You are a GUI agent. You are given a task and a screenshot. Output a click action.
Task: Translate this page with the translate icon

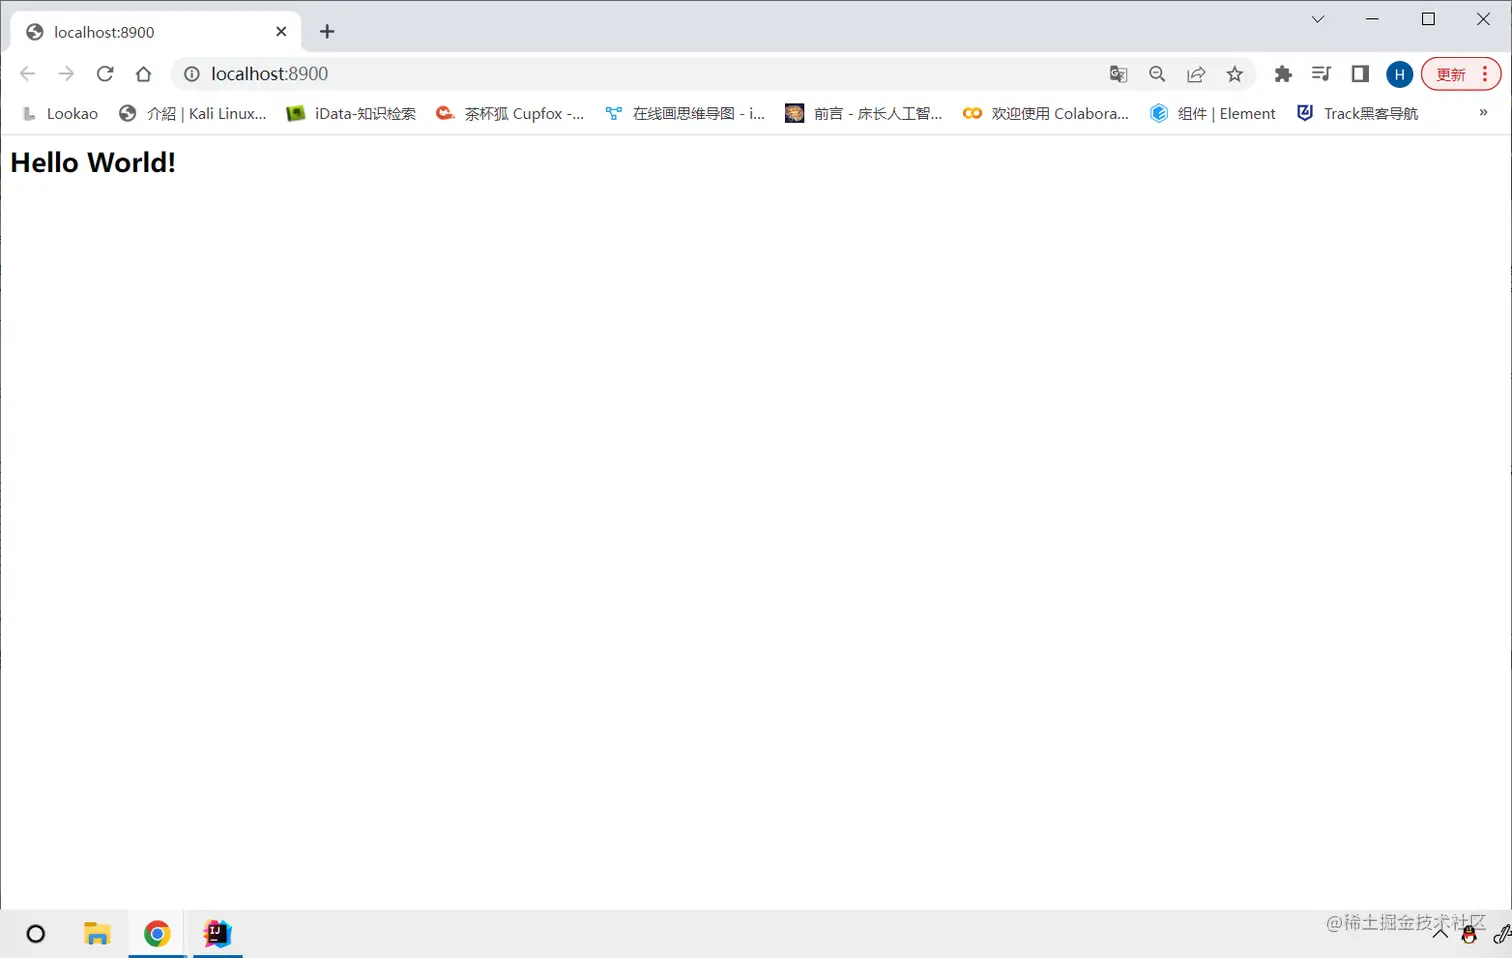click(x=1118, y=74)
